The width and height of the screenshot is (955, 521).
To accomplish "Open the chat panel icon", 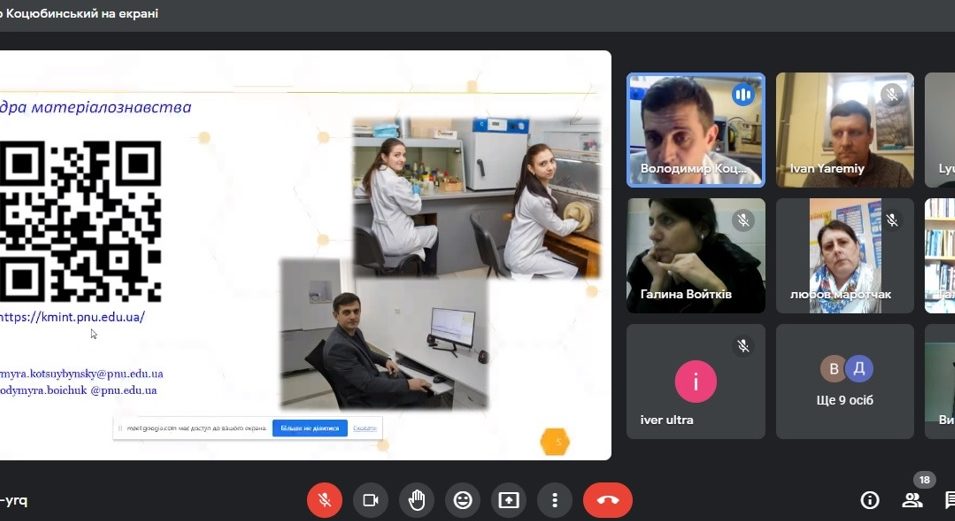I will click(948, 500).
